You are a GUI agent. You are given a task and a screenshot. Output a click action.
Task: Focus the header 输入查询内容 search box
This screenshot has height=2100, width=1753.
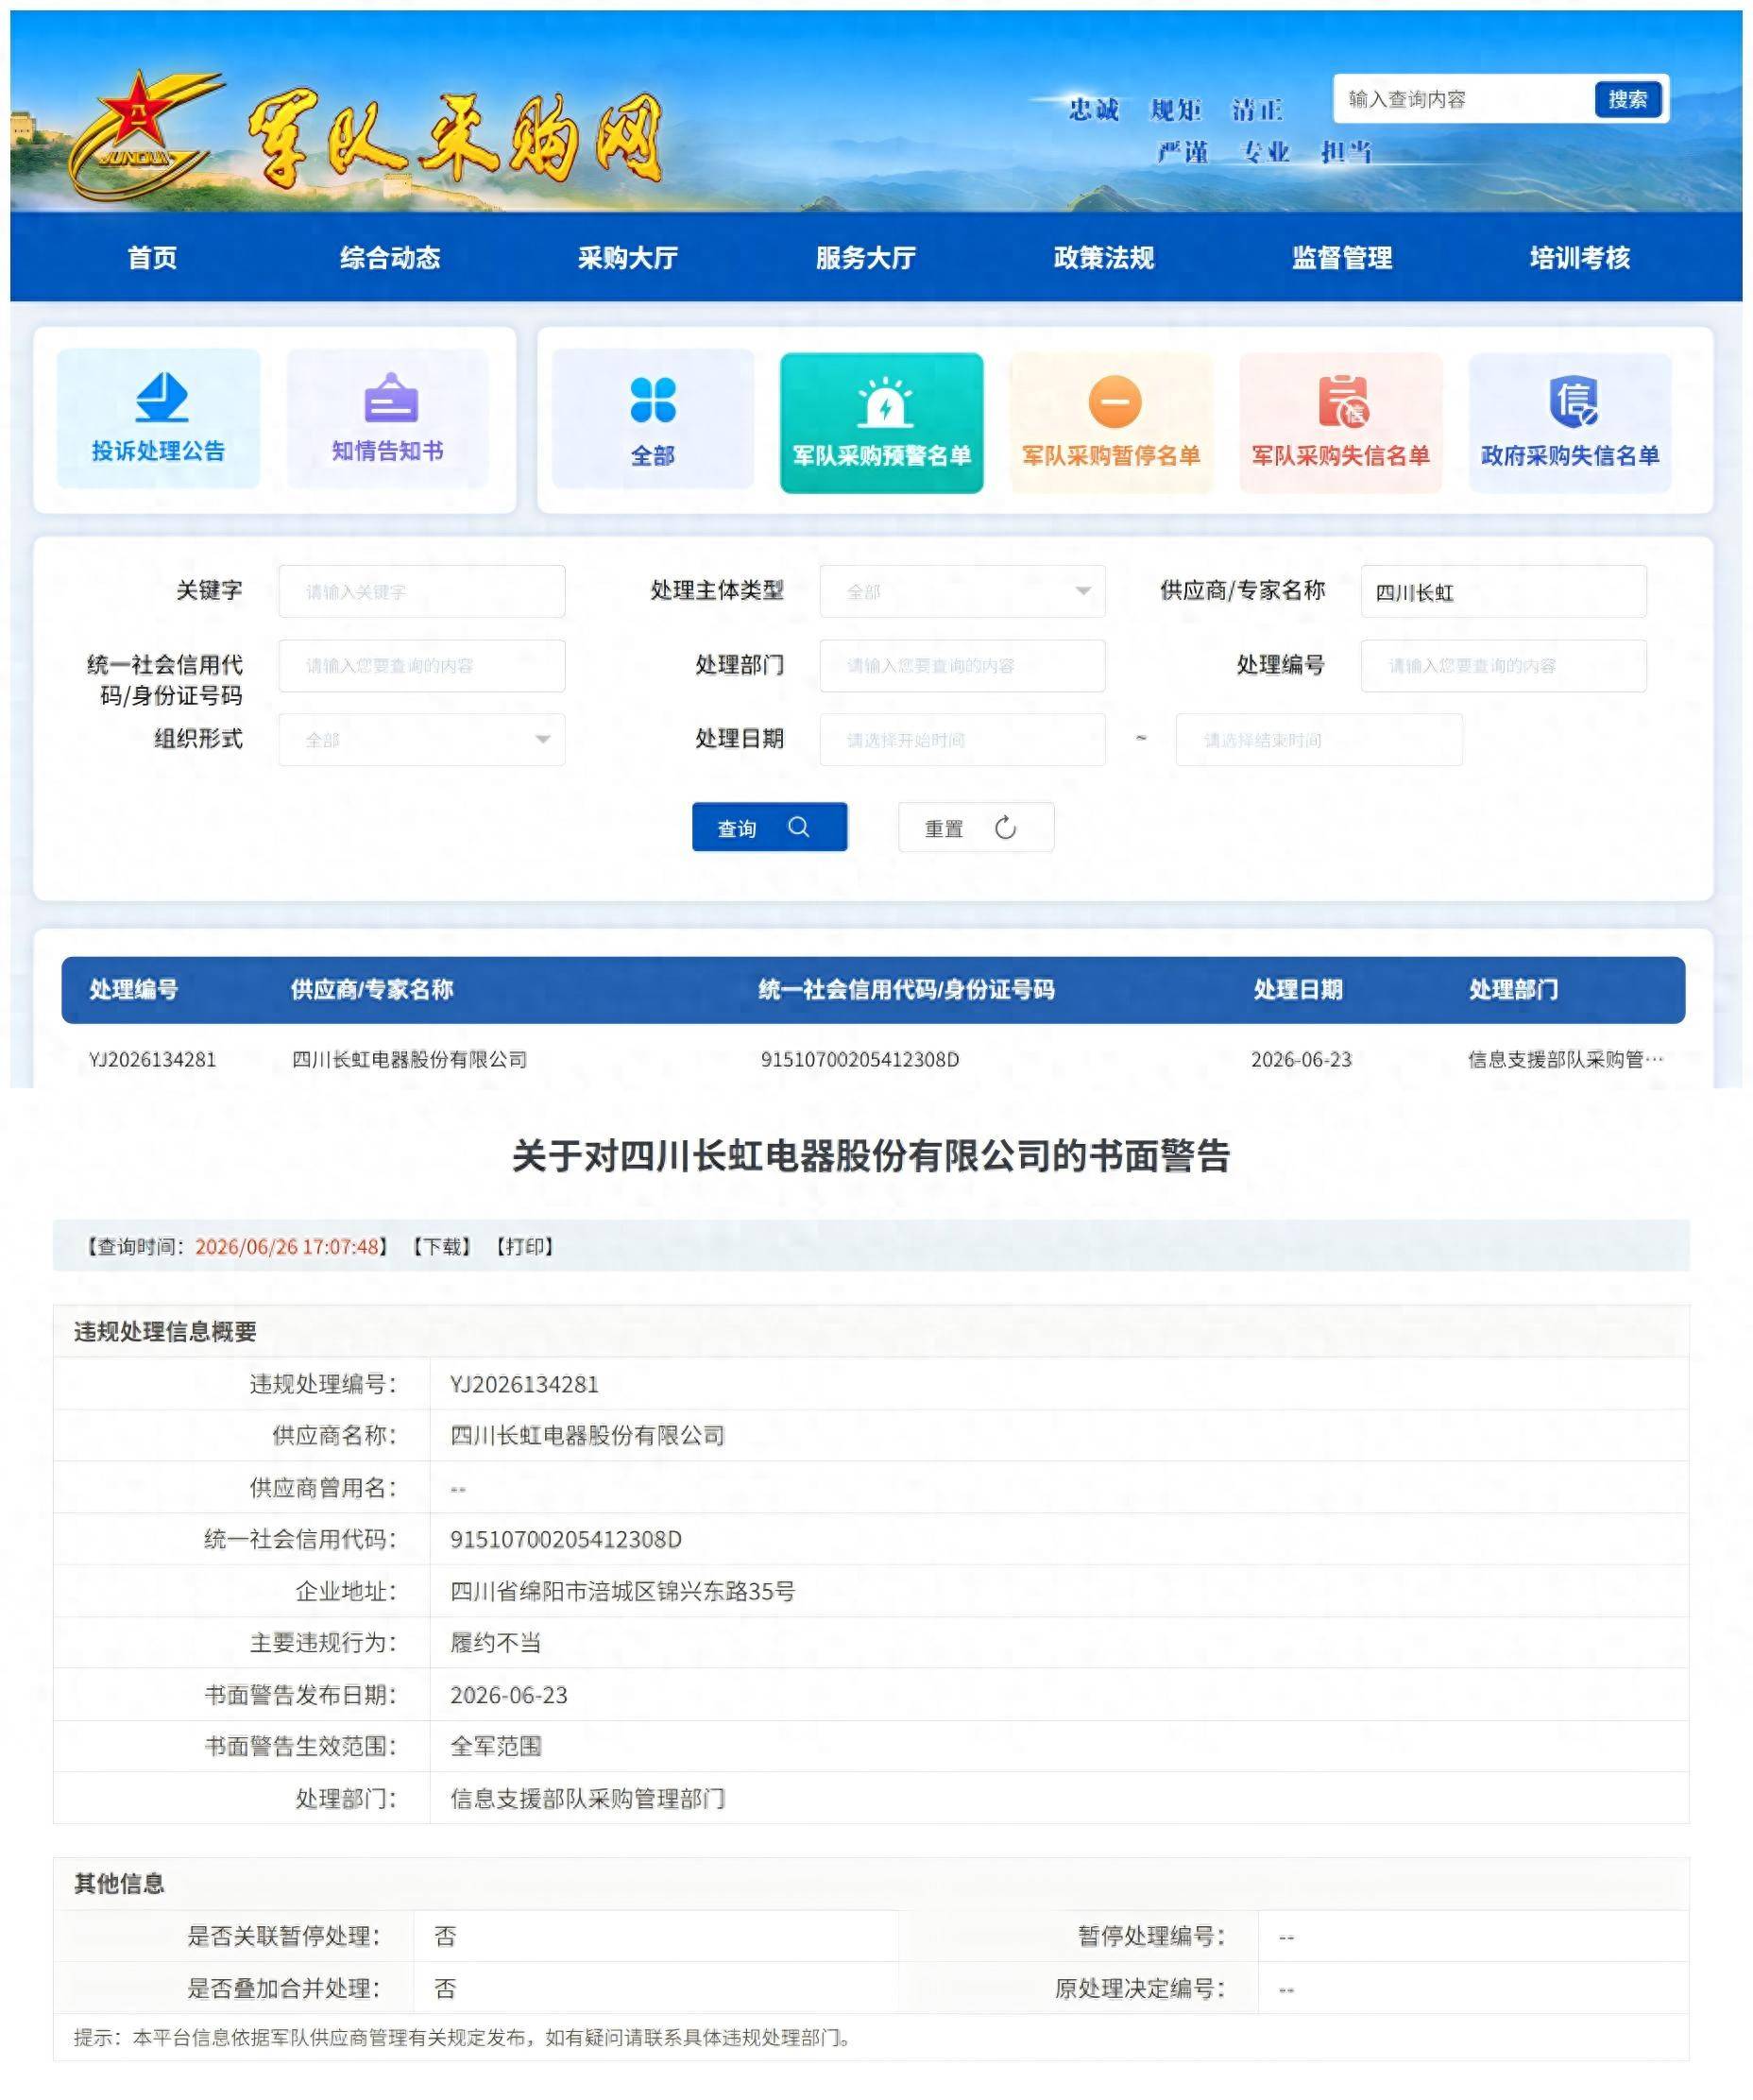coord(1462,99)
